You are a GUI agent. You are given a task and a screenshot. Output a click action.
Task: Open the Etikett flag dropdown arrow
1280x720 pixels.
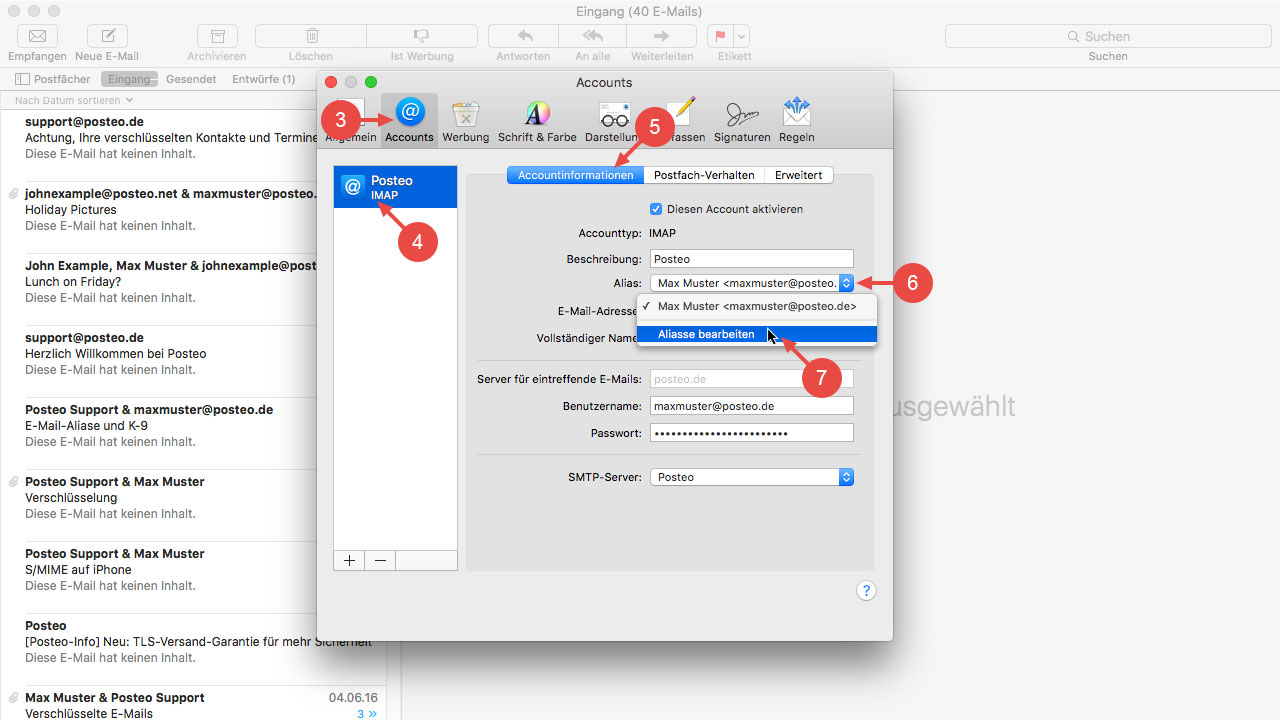pos(741,36)
